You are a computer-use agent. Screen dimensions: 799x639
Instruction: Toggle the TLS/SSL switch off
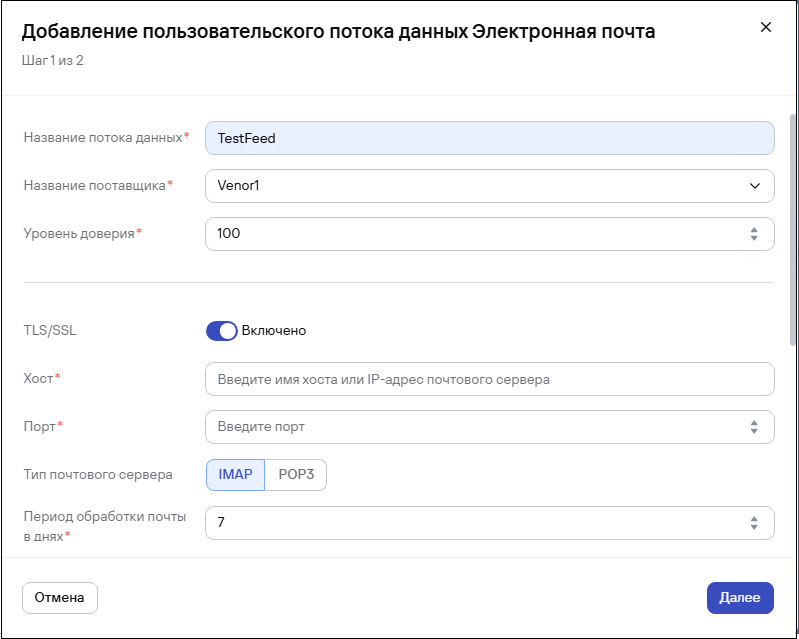click(x=222, y=331)
